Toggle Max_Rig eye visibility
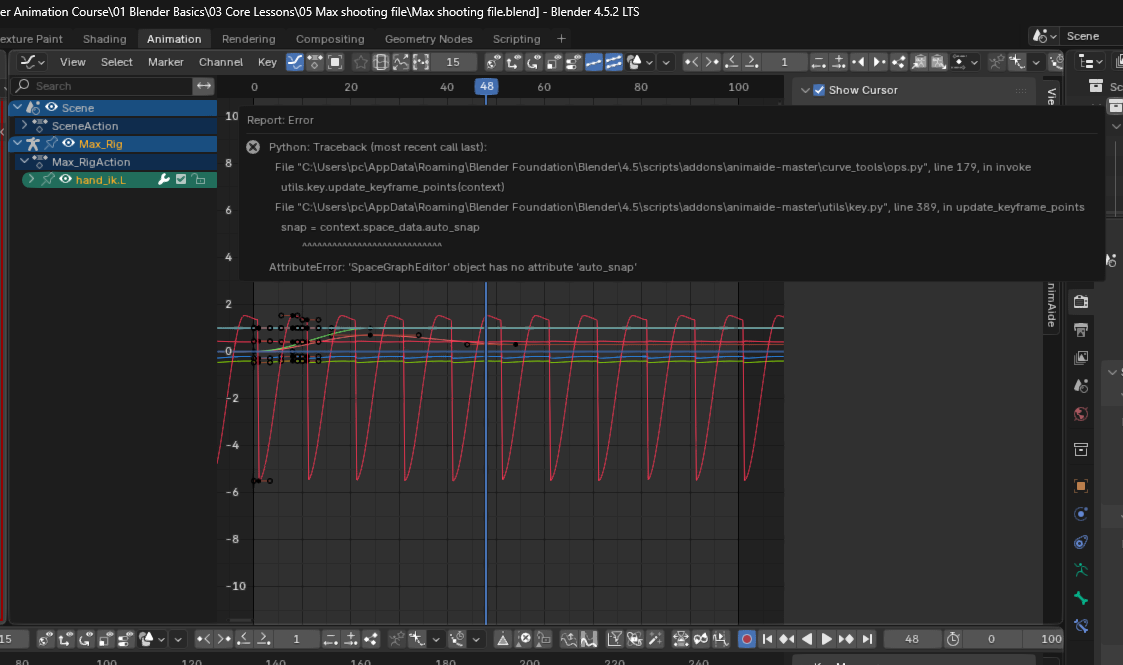The width and height of the screenshot is (1123, 665). coord(69,143)
